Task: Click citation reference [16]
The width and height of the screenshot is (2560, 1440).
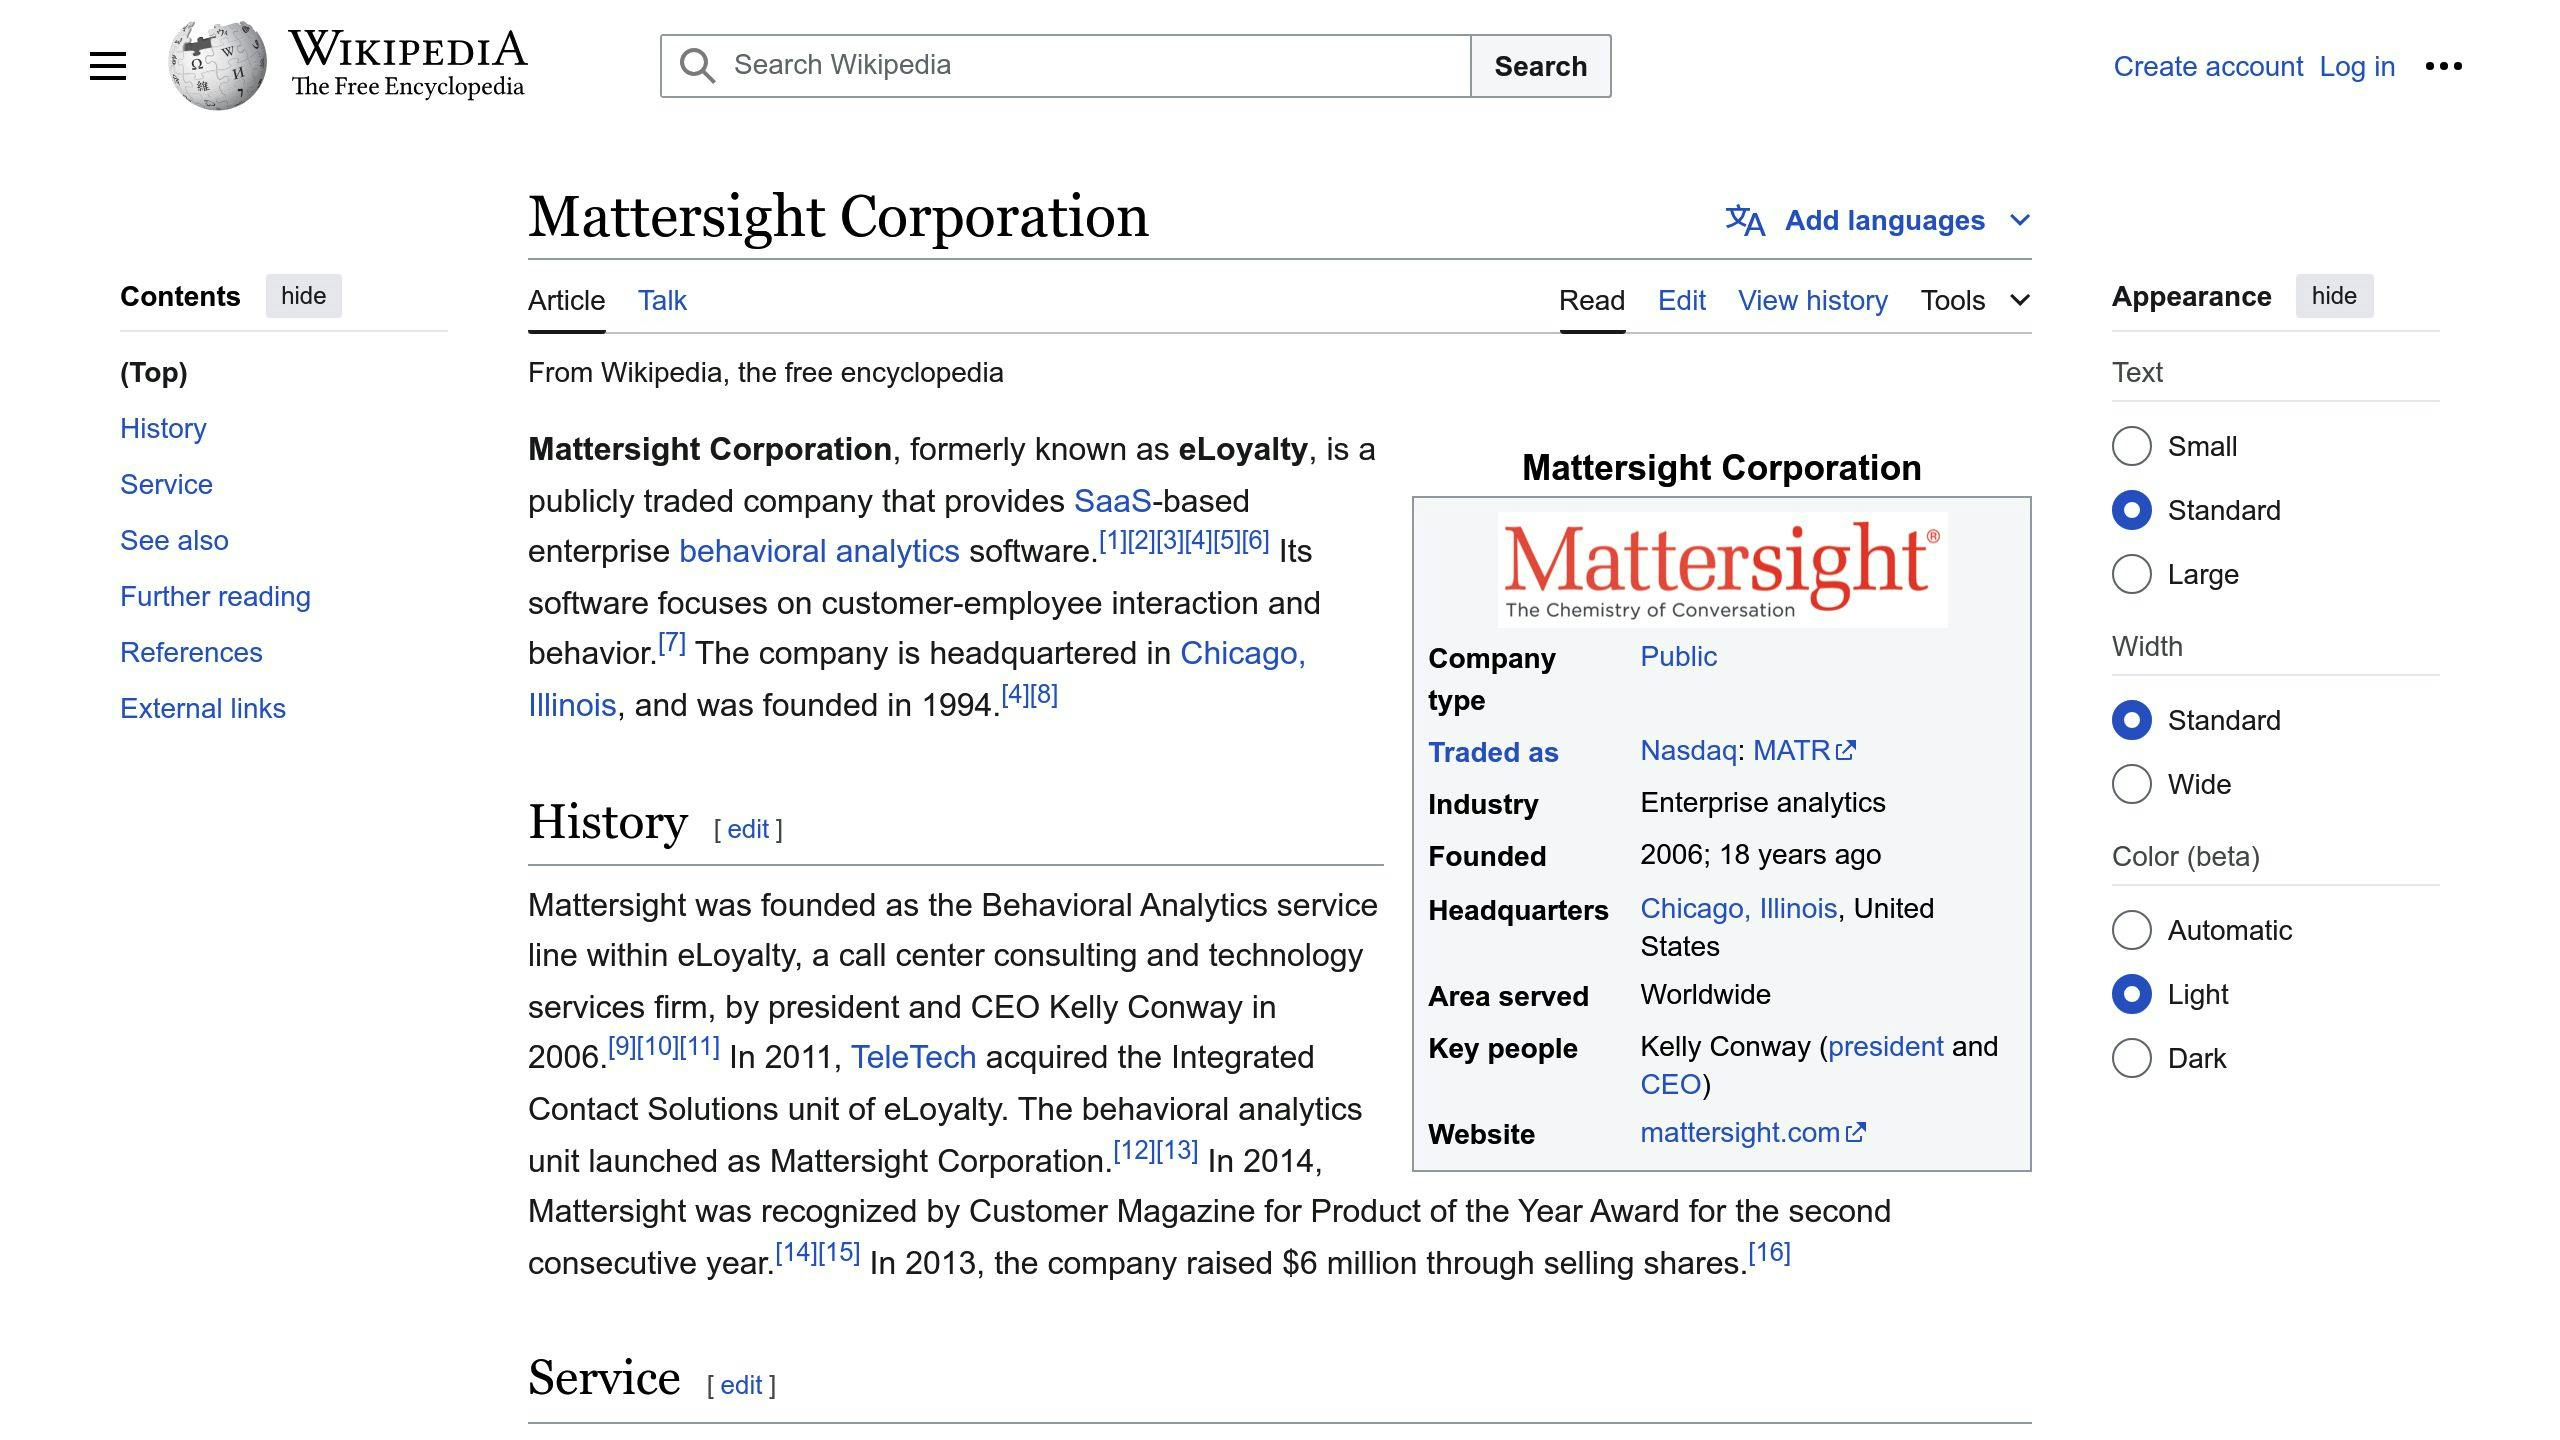Action: [x=1769, y=1253]
